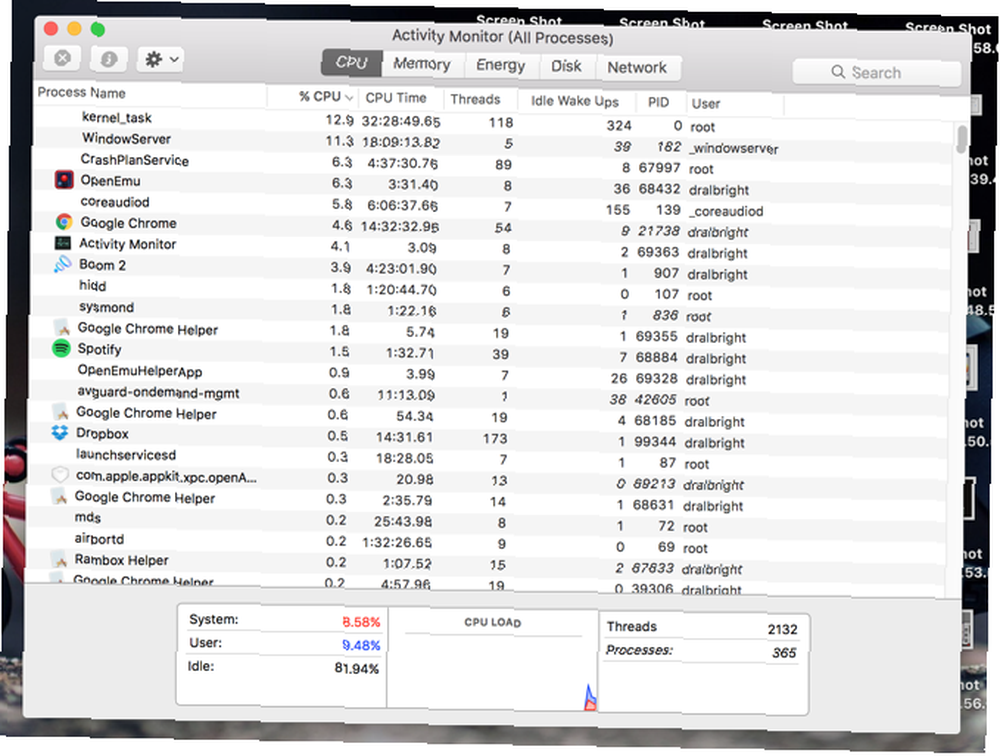Open the Inspect Process info button

[x=108, y=59]
